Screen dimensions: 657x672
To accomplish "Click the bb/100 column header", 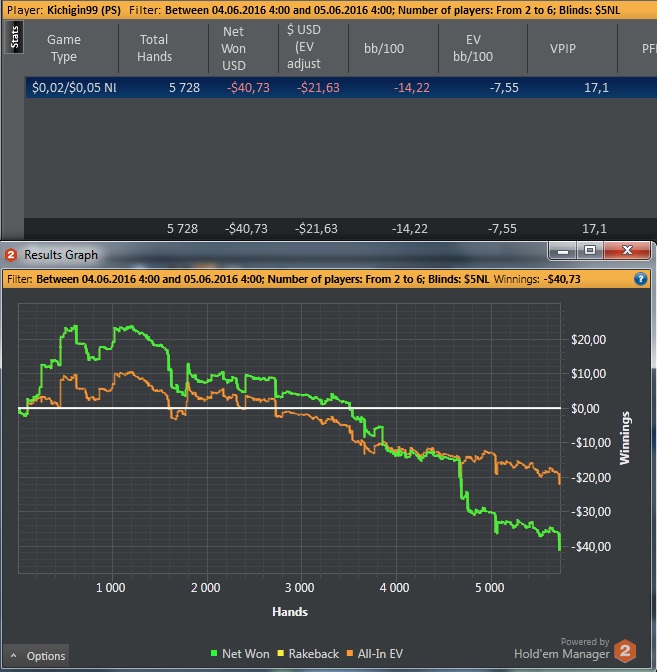I will coord(384,48).
